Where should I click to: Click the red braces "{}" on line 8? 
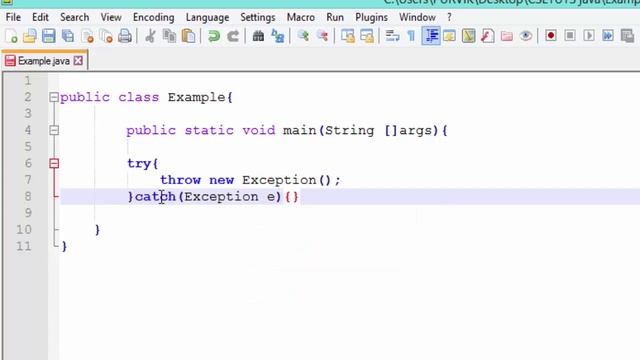[292, 197]
